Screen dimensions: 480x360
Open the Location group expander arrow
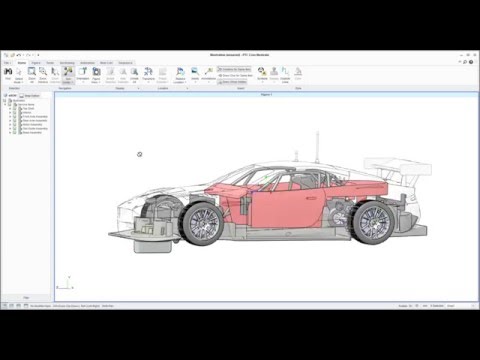pyautogui.click(x=187, y=88)
